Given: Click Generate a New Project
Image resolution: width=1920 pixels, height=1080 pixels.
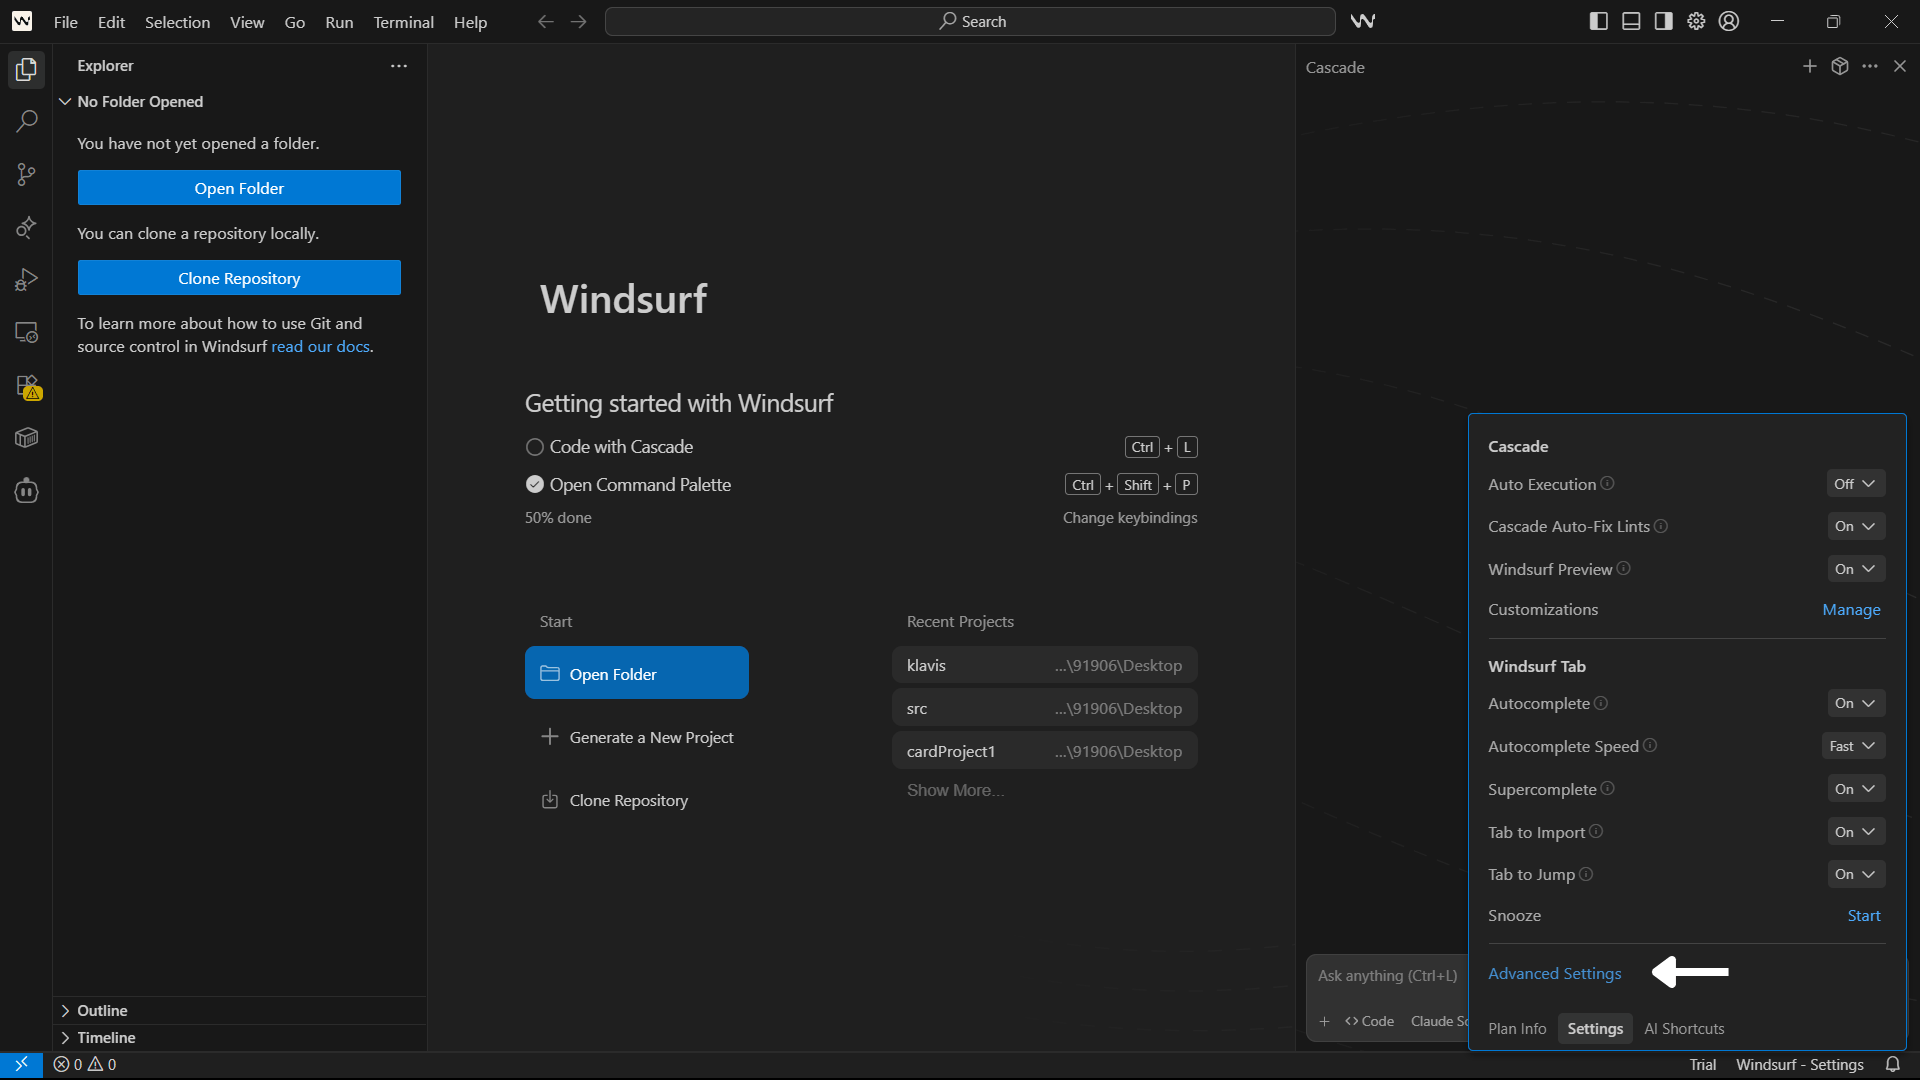Looking at the screenshot, I should [637, 737].
